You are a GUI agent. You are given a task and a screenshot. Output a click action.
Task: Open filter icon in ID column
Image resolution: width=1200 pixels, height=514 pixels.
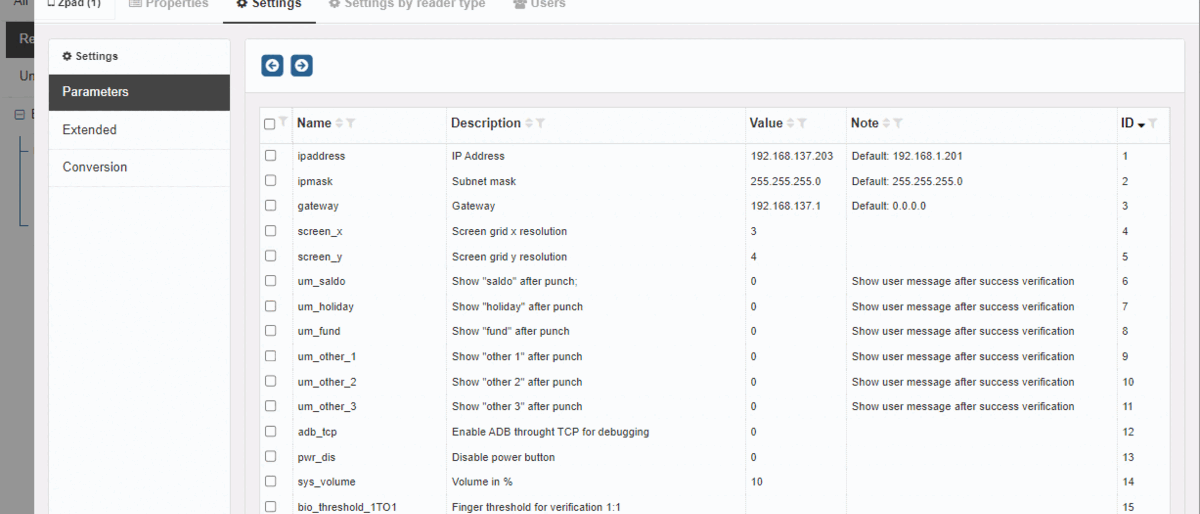point(1154,123)
